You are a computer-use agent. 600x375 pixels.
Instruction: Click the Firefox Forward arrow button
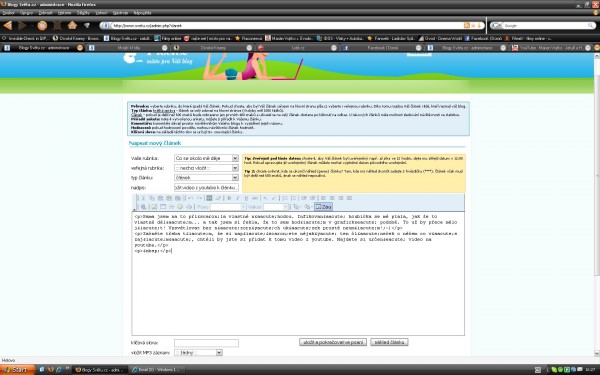[22, 26]
